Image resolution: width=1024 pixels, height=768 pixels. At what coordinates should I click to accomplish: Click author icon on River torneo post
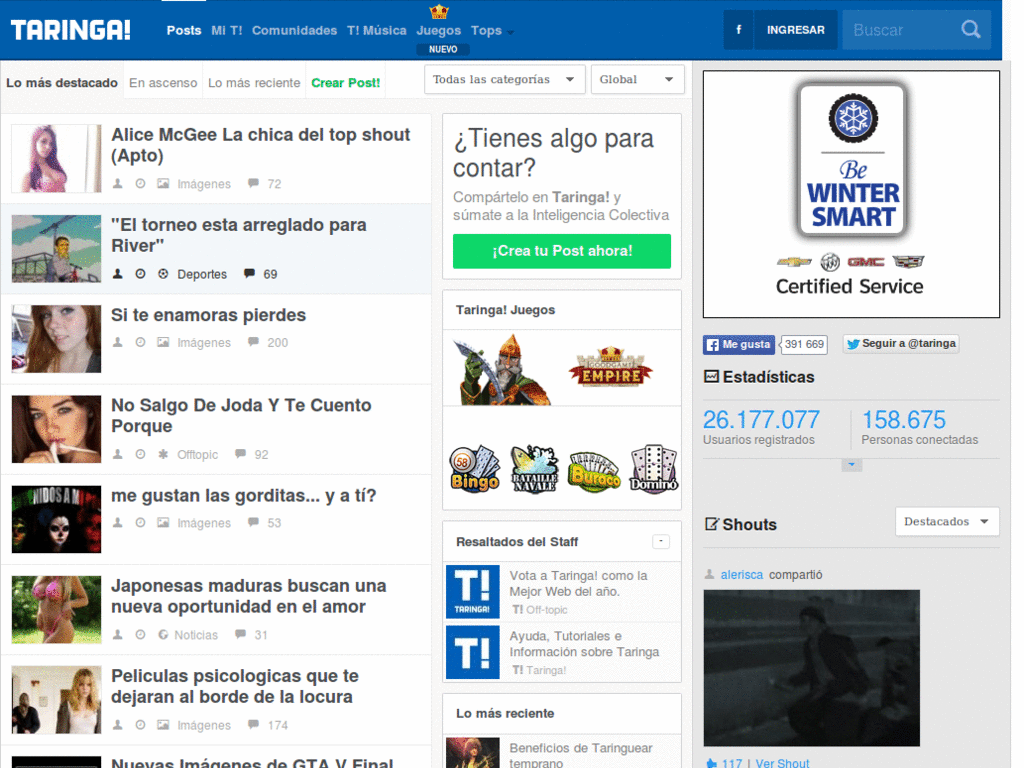pos(118,274)
